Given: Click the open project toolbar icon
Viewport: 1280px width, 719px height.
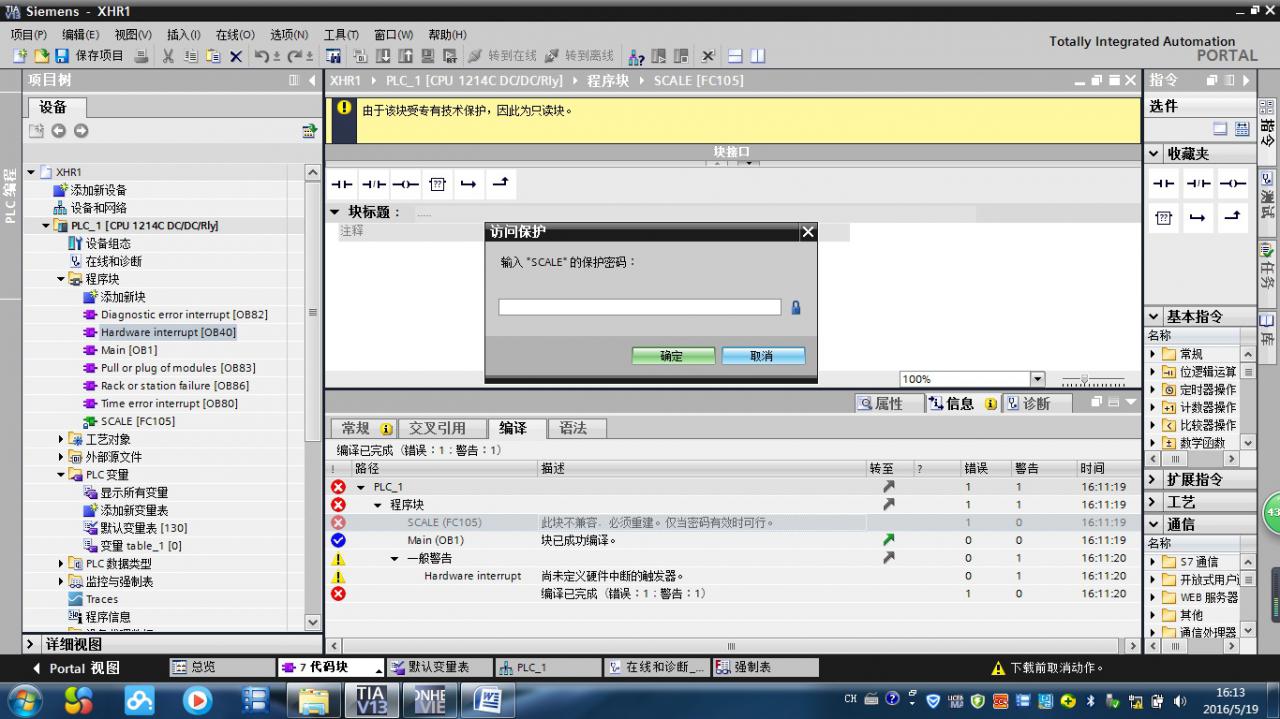Looking at the screenshot, I should point(41,57).
